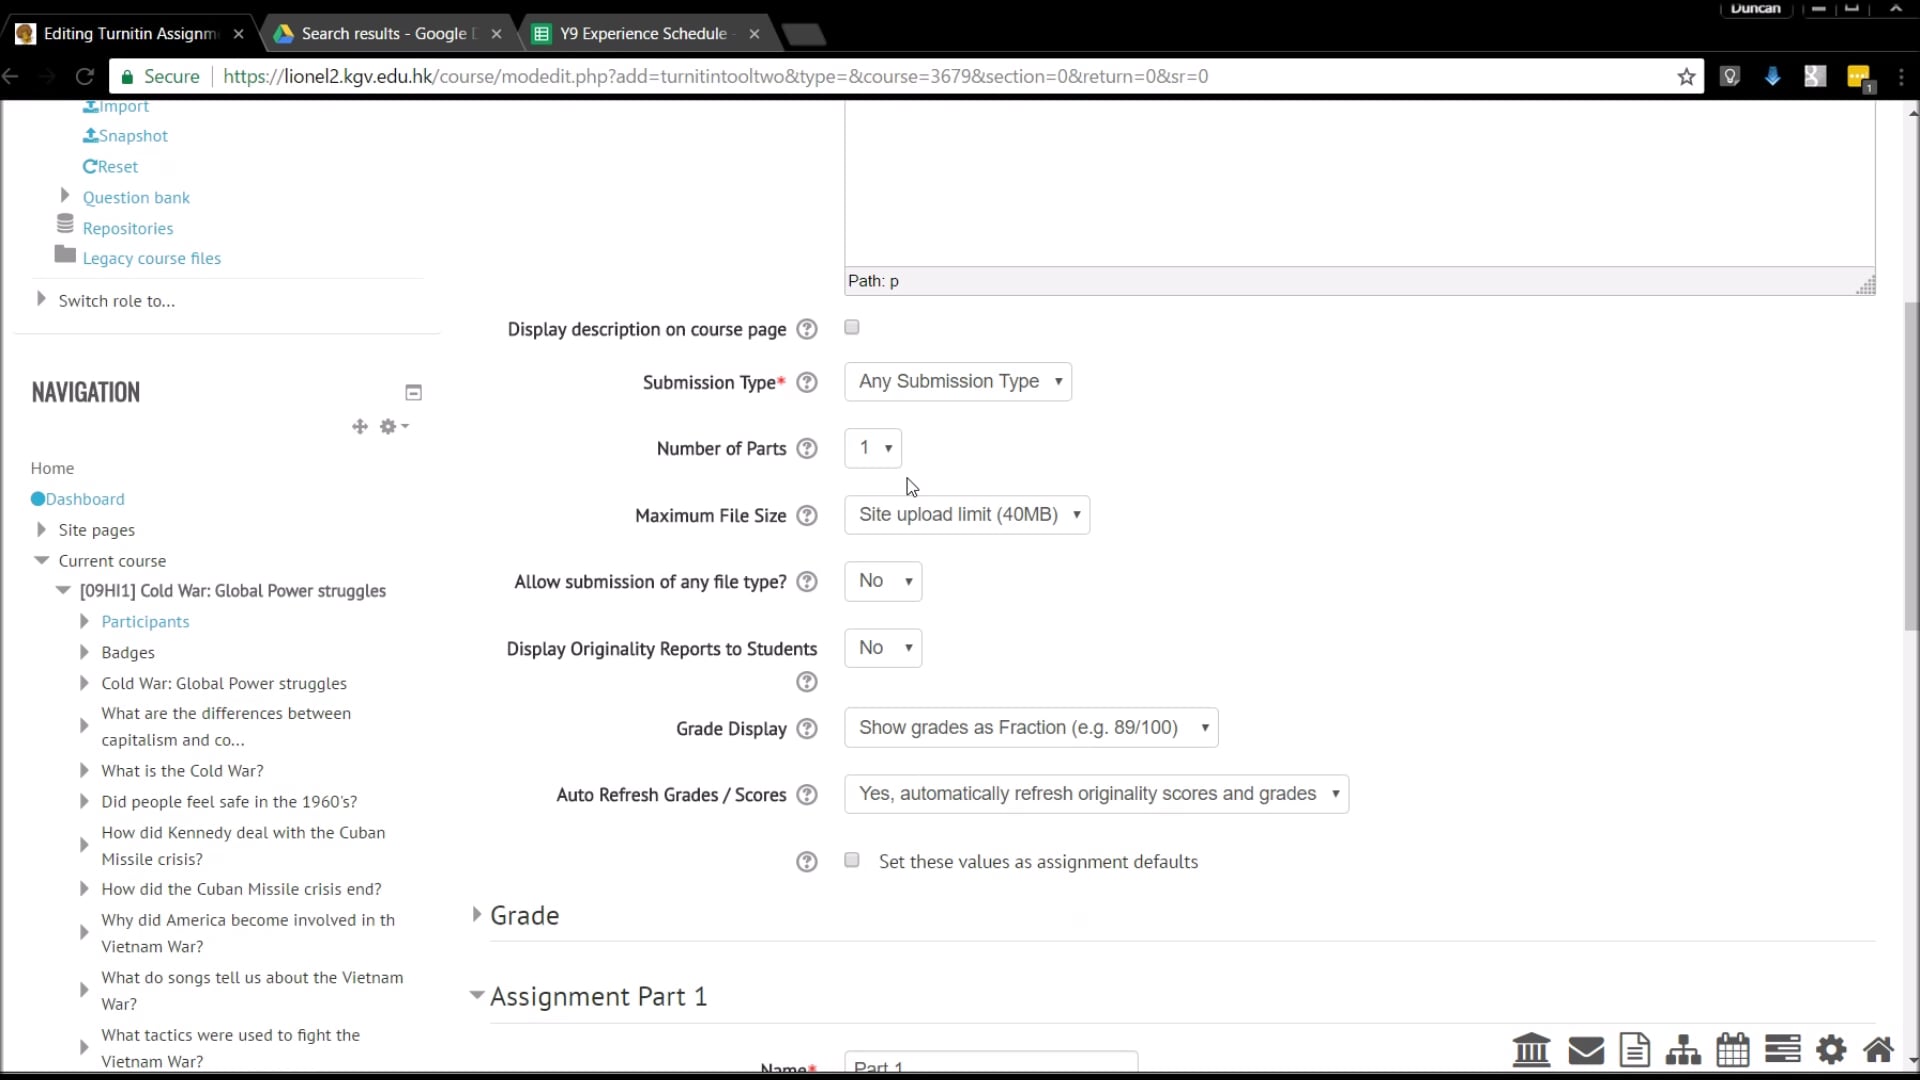Open the sitemap icon in bottom toolbar
The image size is (1920, 1080).
1683,1050
